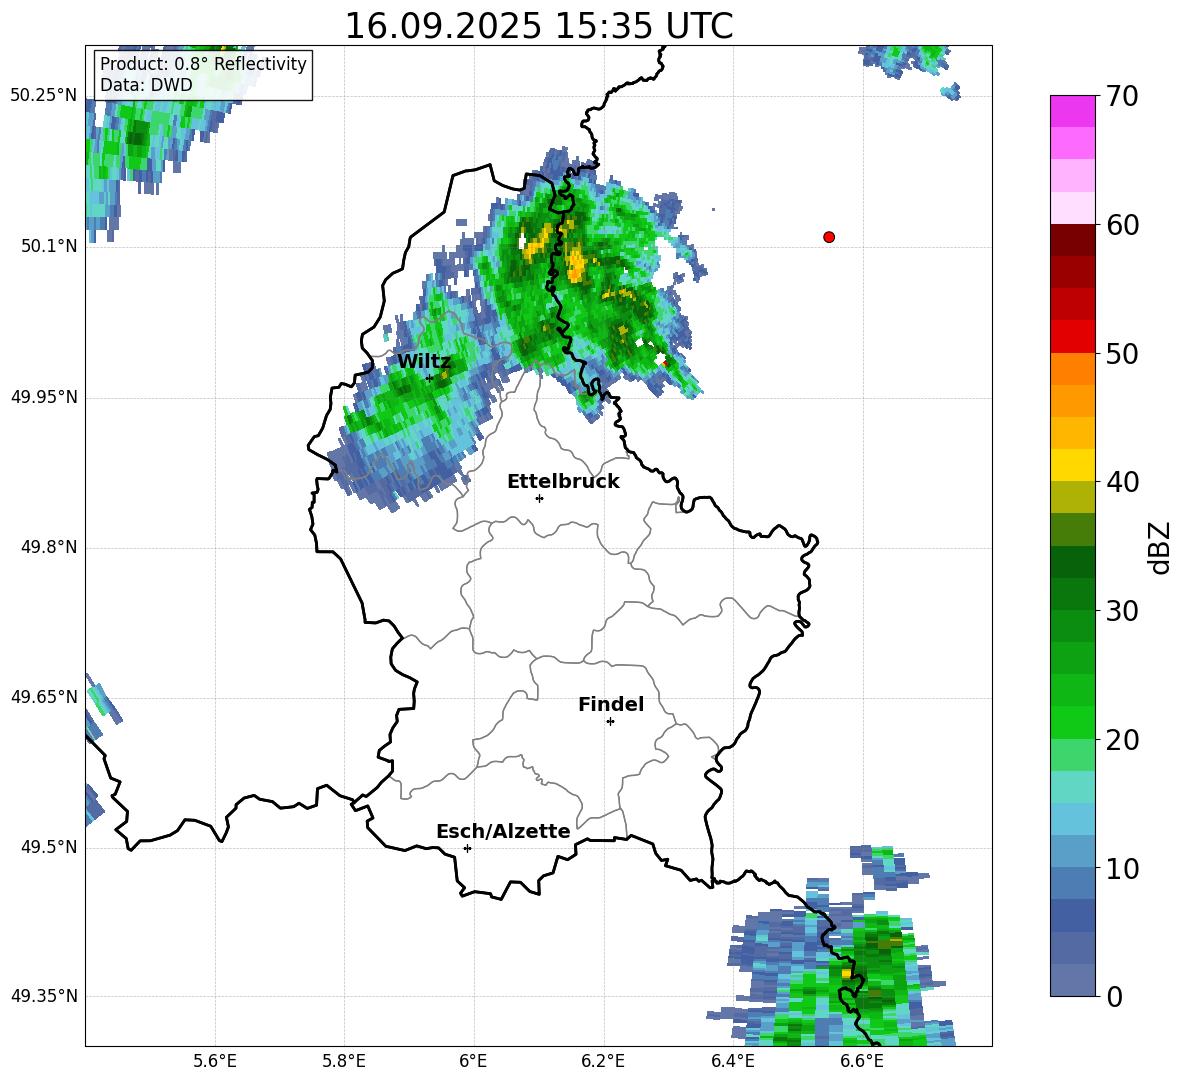This screenshot has height=1081, width=1184.
Task: Click the 49.8°N latitude label
Action: coord(48,547)
